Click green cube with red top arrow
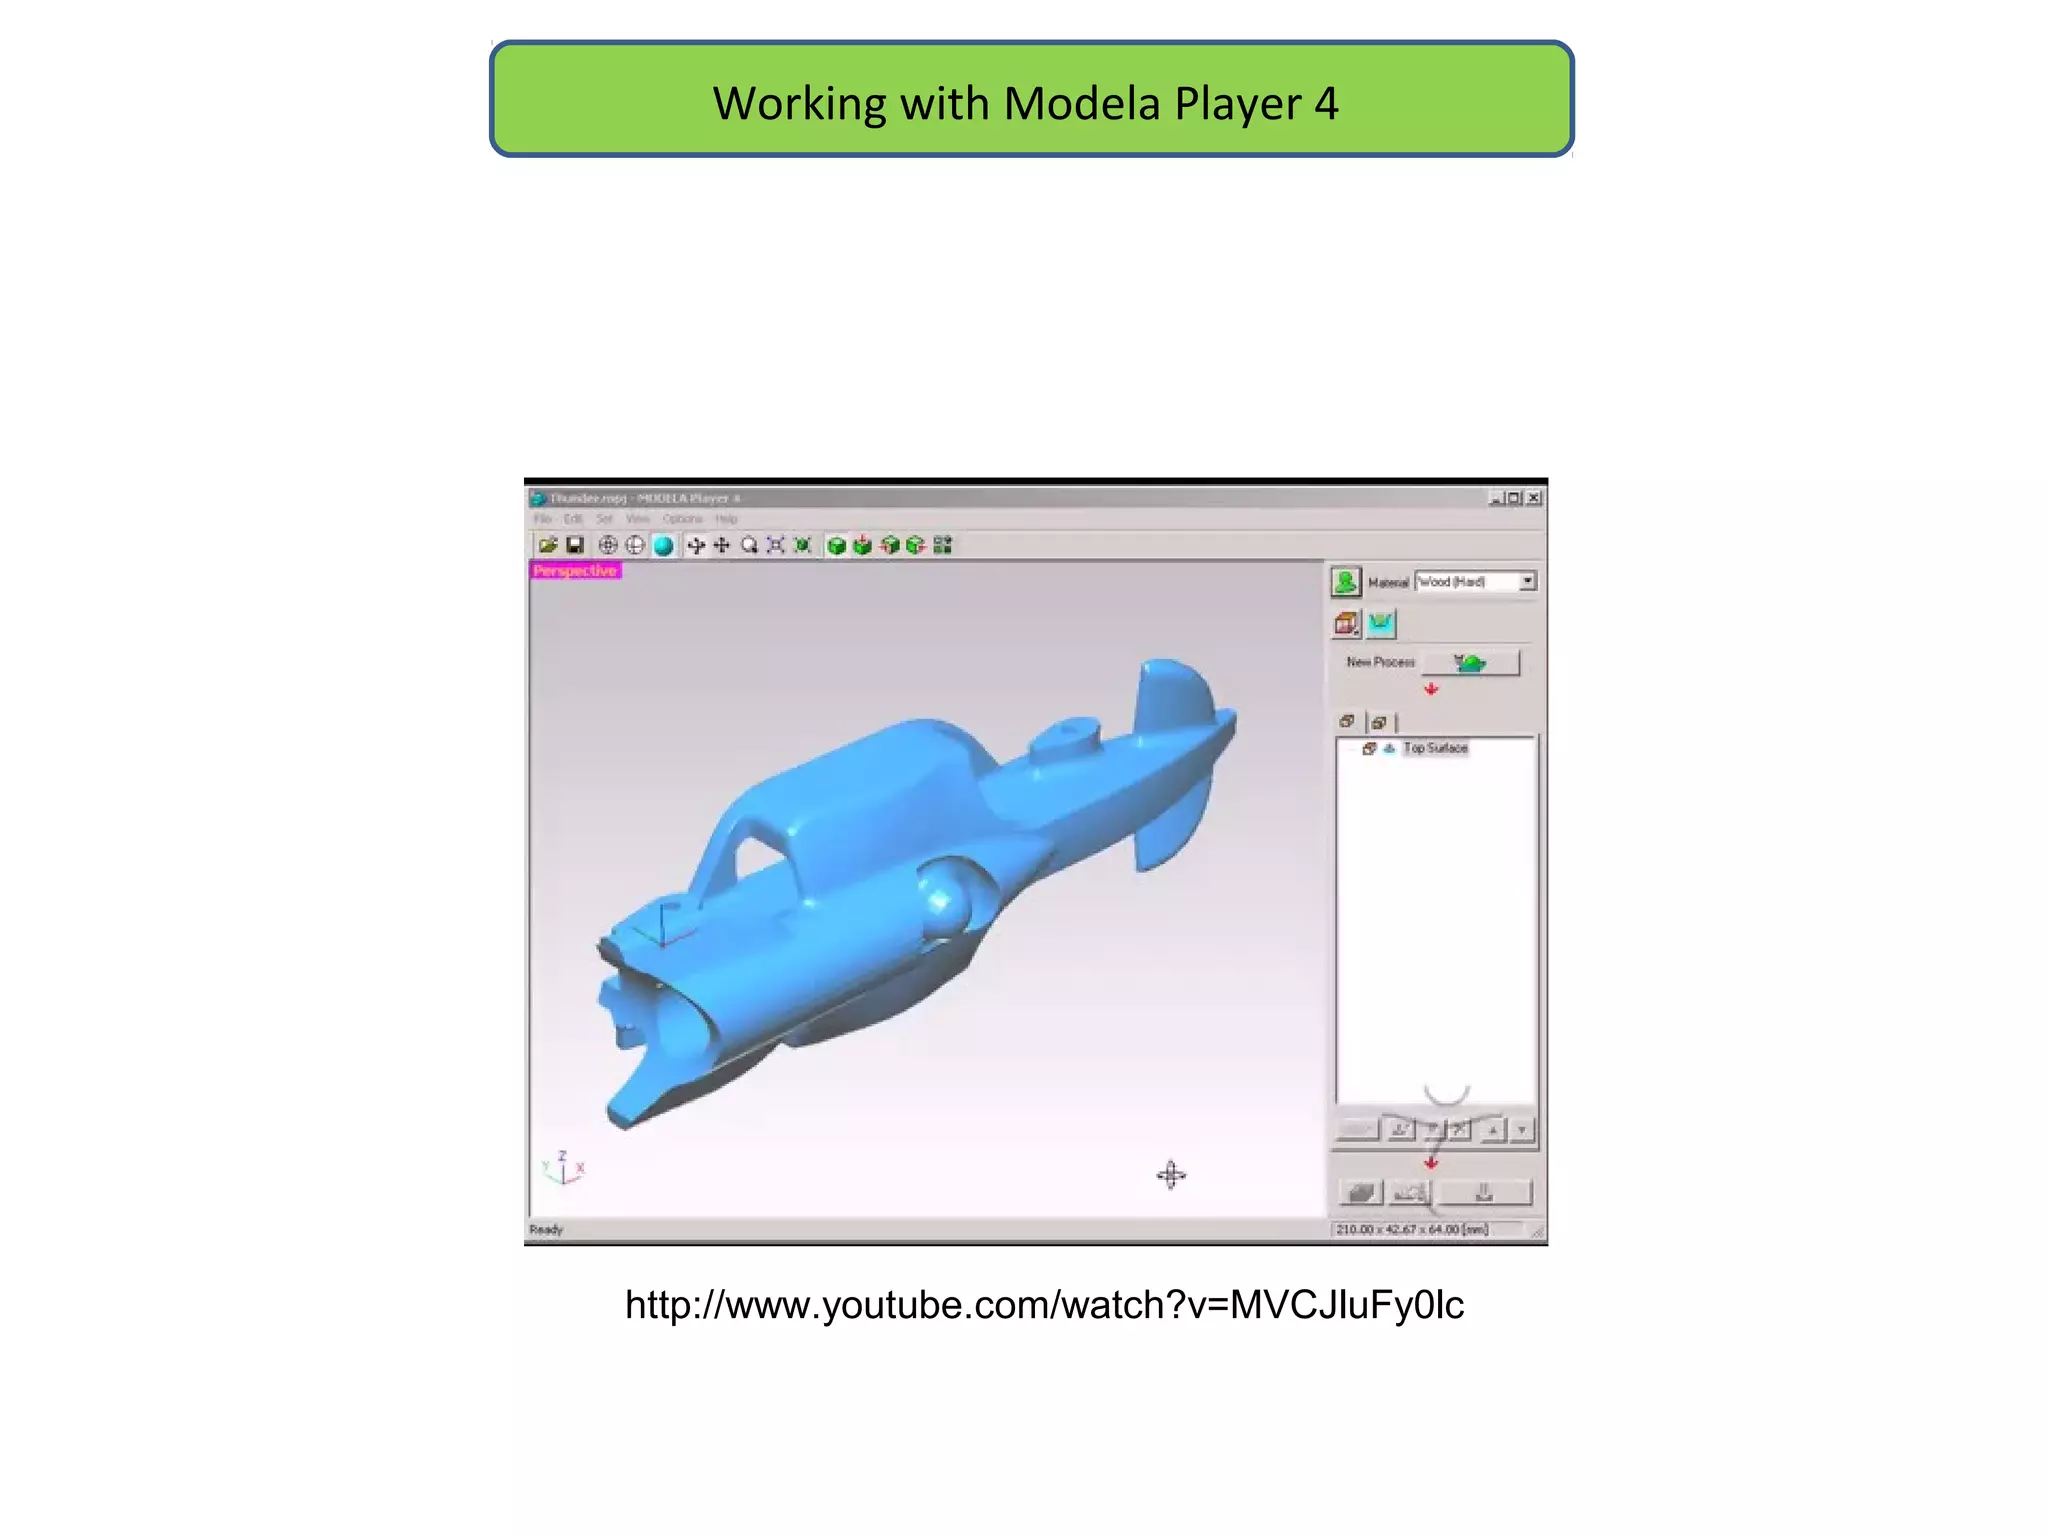2048x1536 pixels. coord(862,545)
